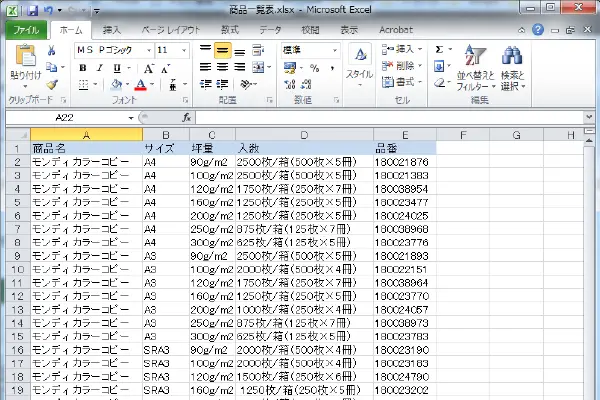Open Excel Help question mark
The image size is (600, 400).
[x=538, y=30]
